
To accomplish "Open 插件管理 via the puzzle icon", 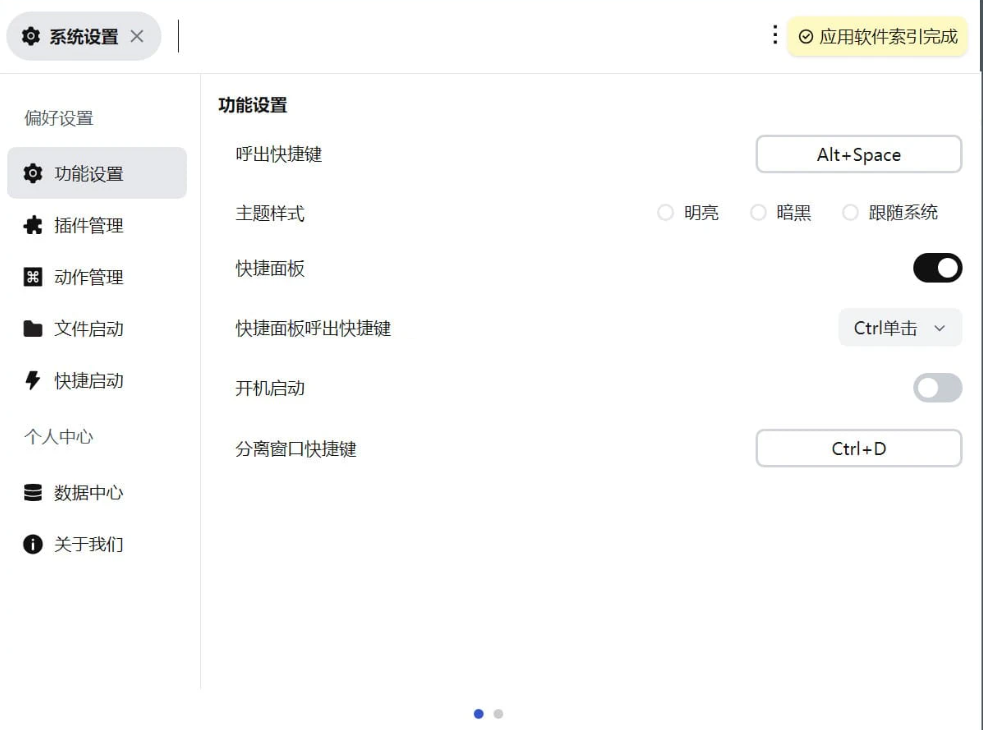I will (32, 225).
